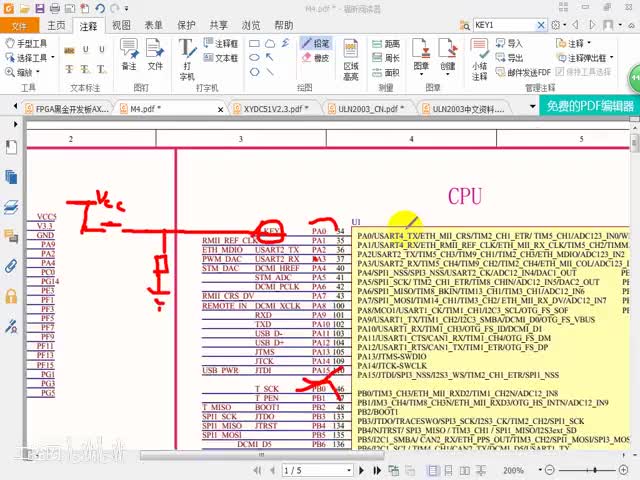Adjust the zoom slider handle
Screen dimensions: 640x480
[595, 470]
